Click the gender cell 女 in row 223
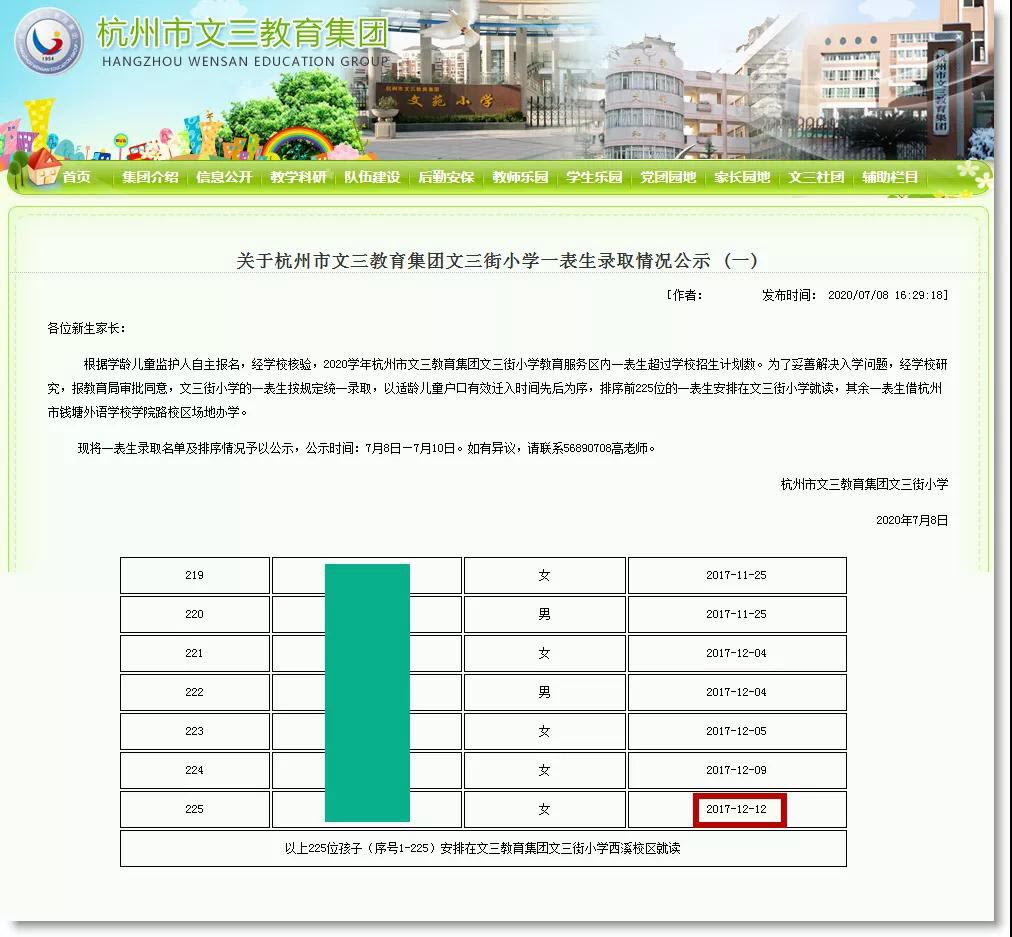Image resolution: width=1012 pixels, height=937 pixels. pyautogui.click(x=545, y=731)
